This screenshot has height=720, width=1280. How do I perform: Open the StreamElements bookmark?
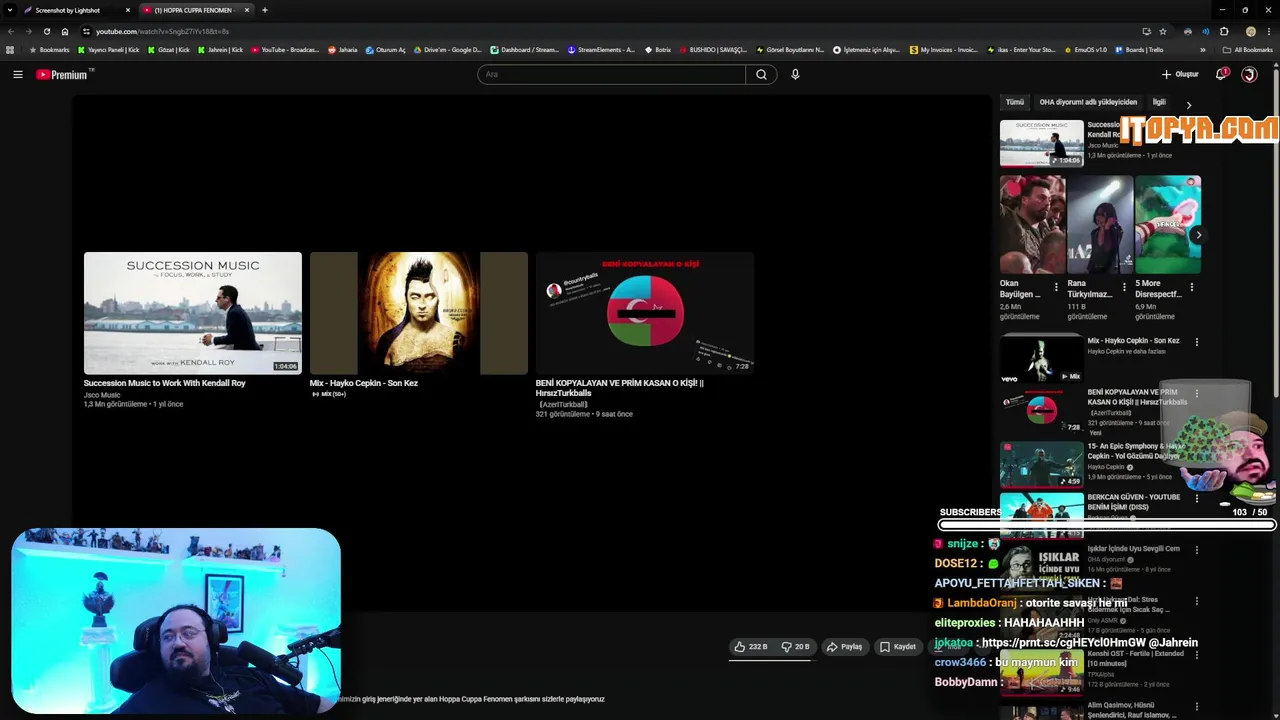(x=601, y=49)
